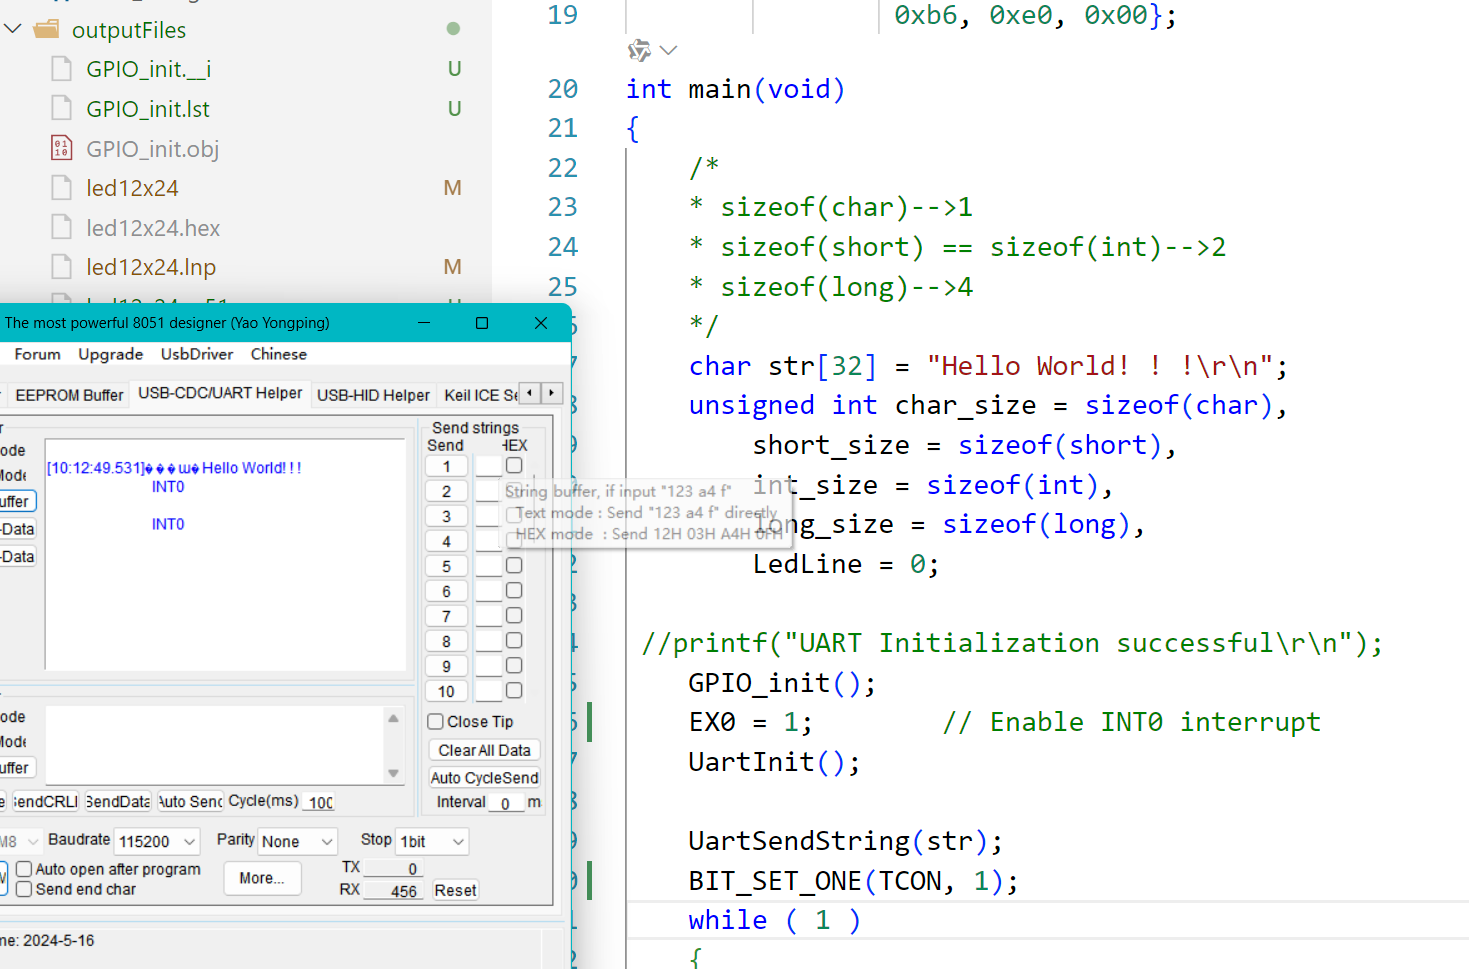
Task: Collapse the outputFiles folder chevron
Action: click(13, 29)
